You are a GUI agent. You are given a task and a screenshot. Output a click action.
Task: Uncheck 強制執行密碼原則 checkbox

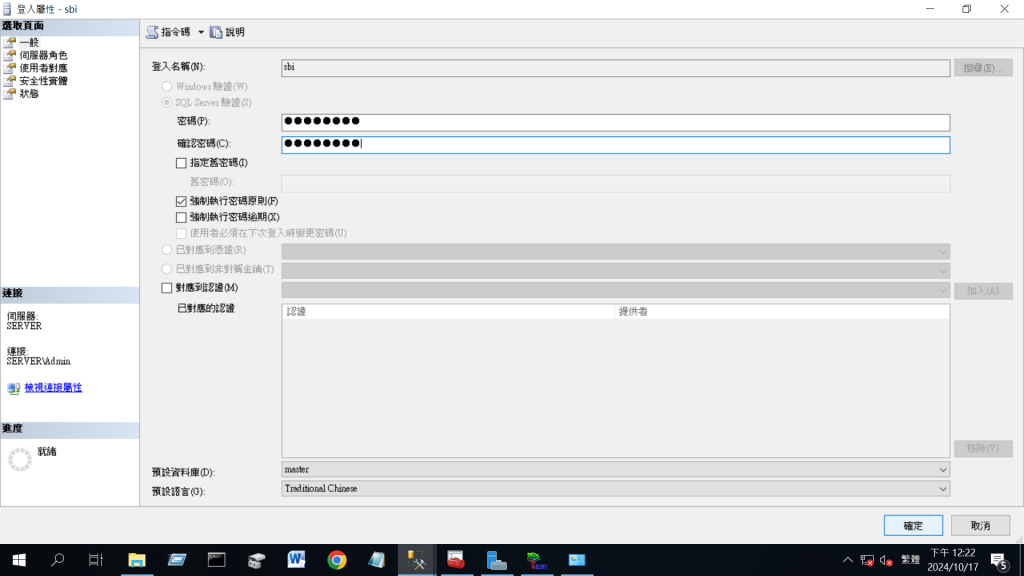[181, 201]
